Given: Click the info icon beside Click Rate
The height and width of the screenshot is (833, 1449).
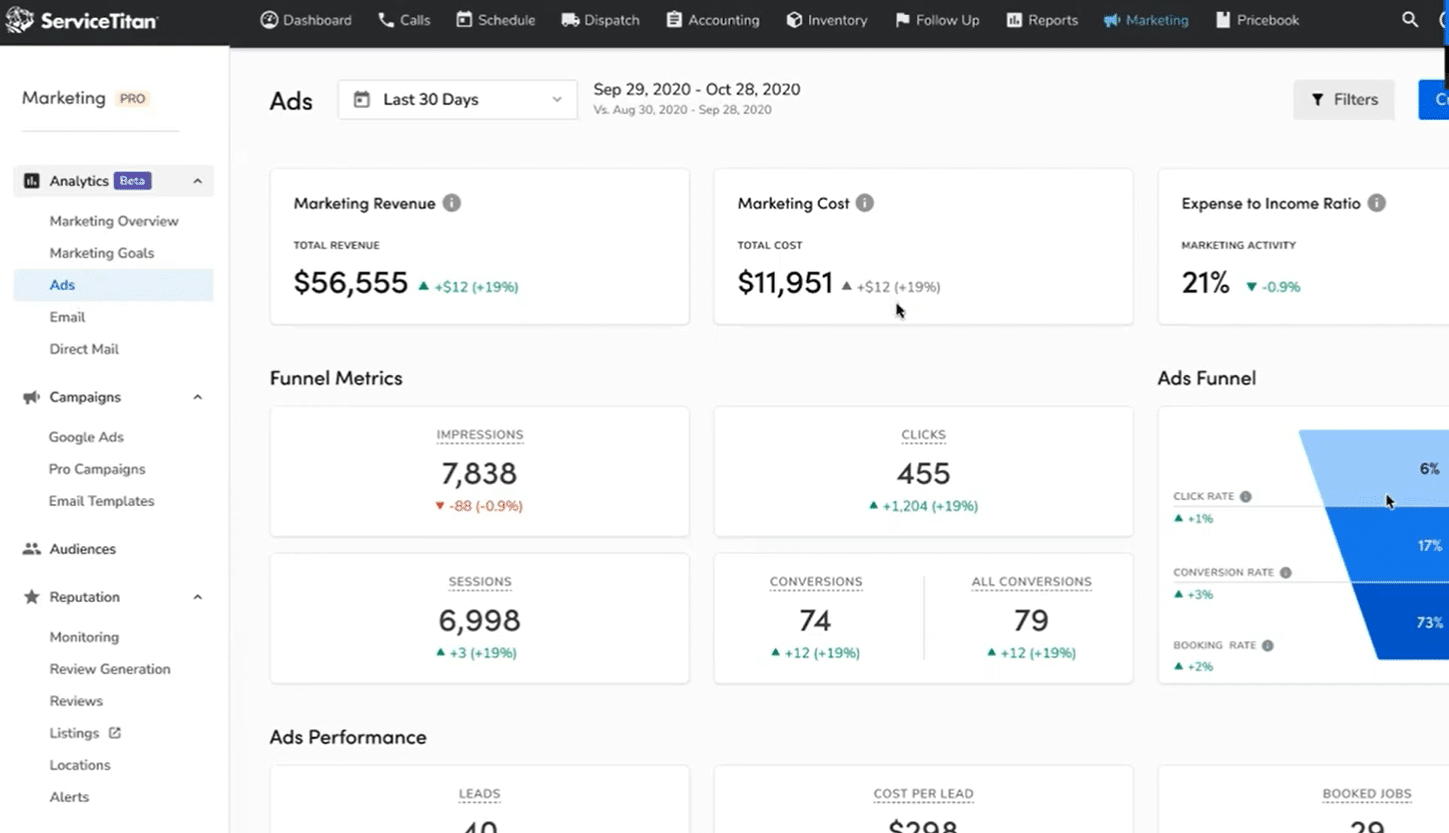Looking at the screenshot, I should tap(1246, 497).
